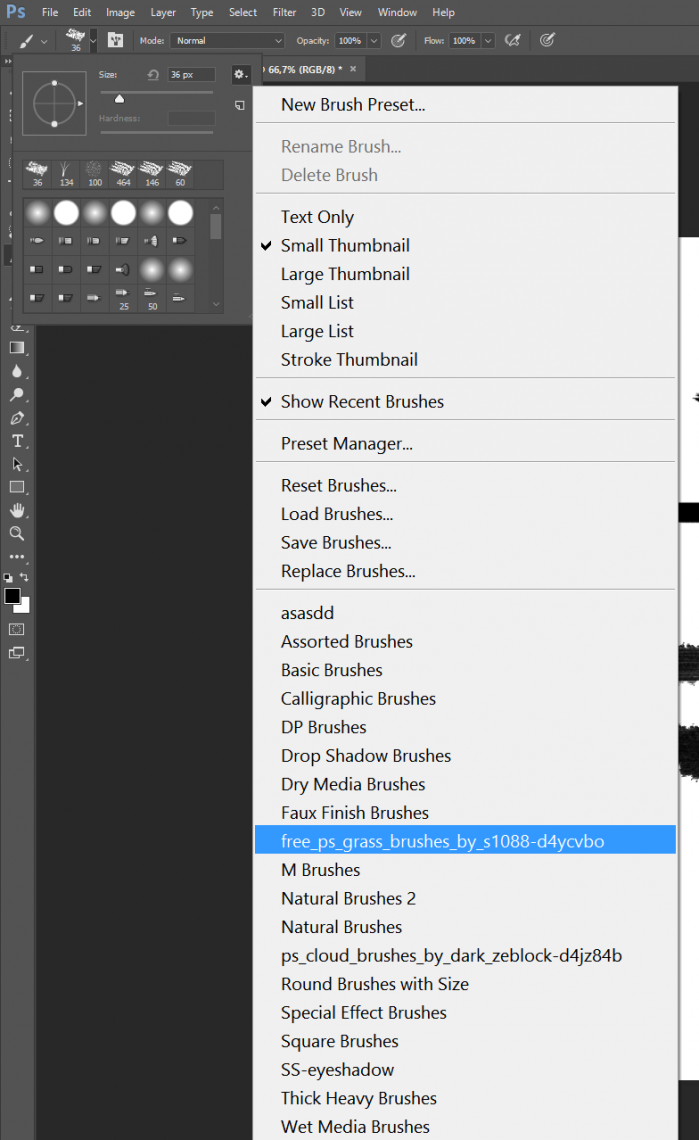
Task: Expand tool preset picker arrow
Action: coord(44,41)
